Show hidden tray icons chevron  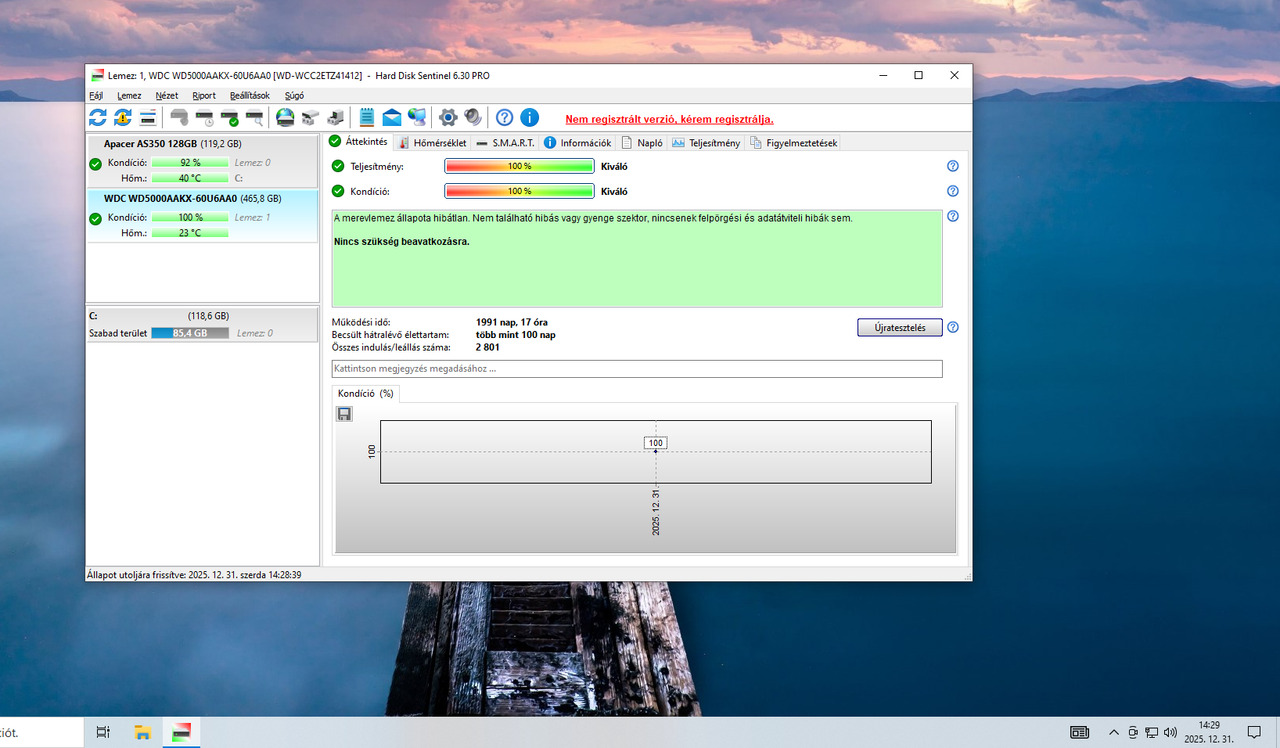pos(1114,732)
